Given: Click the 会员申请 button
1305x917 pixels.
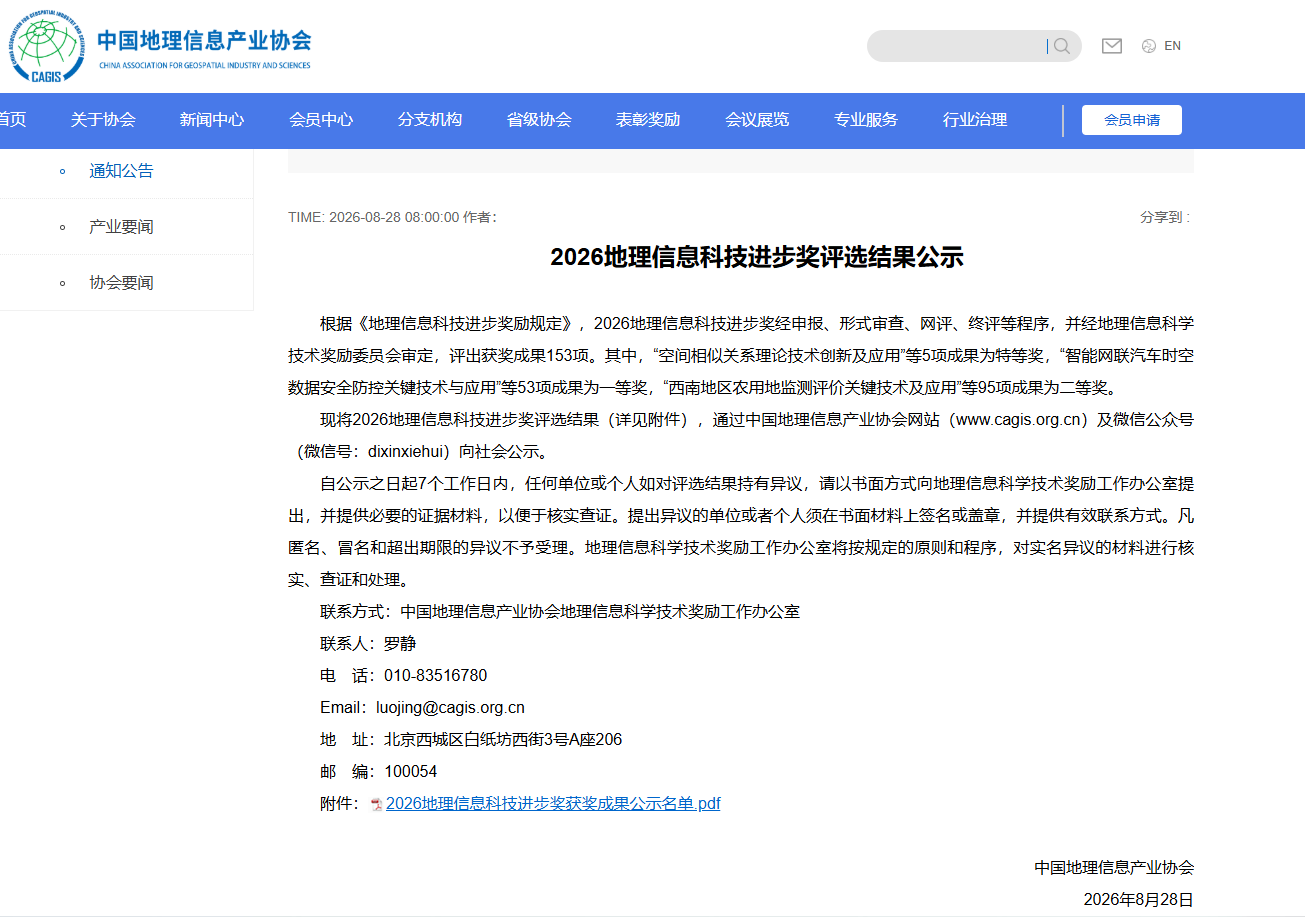Looking at the screenshot, I should pyautogui.click(x=1132, y=120).
